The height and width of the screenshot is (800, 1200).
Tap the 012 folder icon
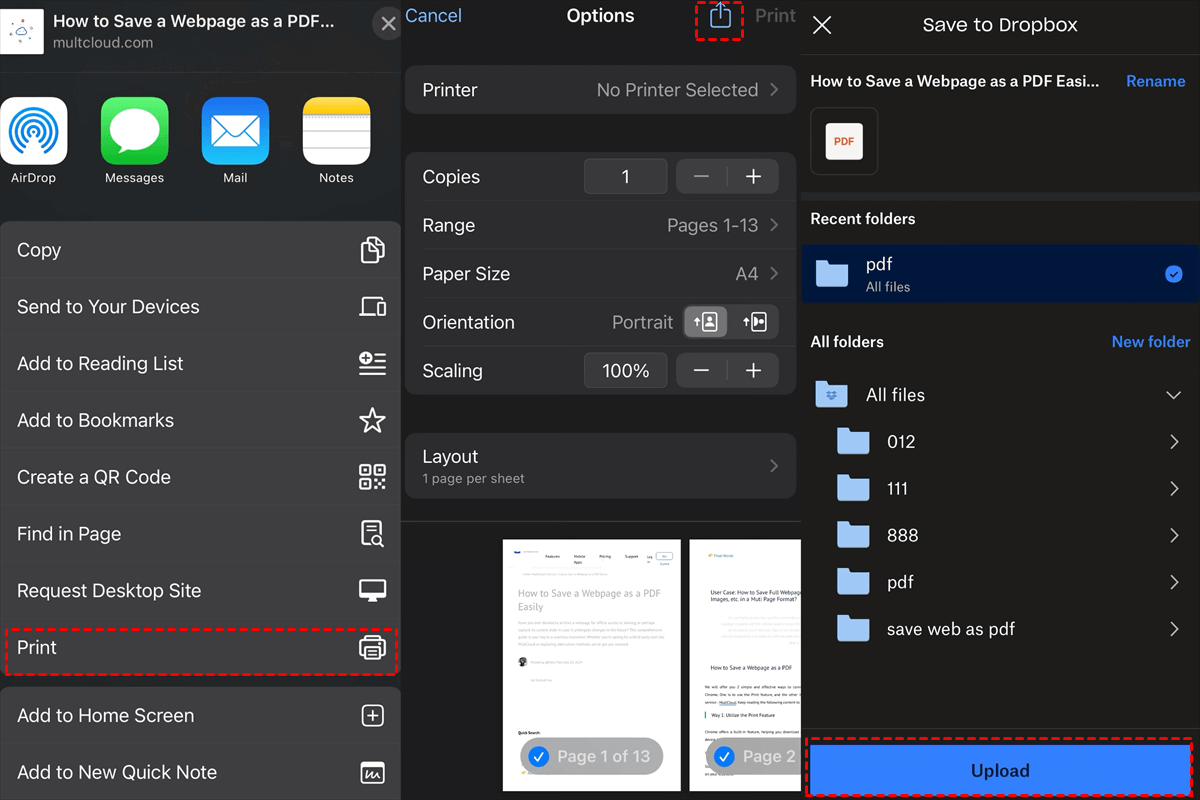click(x=853, y=441)
